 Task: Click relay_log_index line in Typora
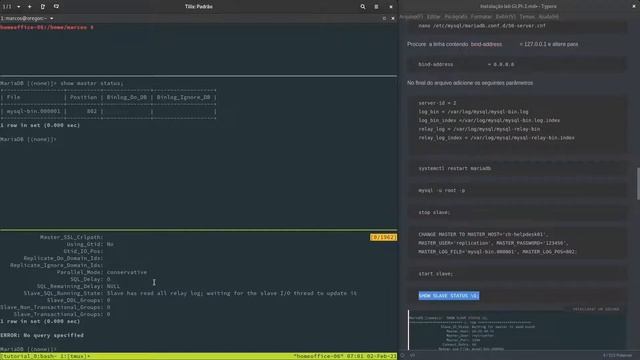click(496, 138)
